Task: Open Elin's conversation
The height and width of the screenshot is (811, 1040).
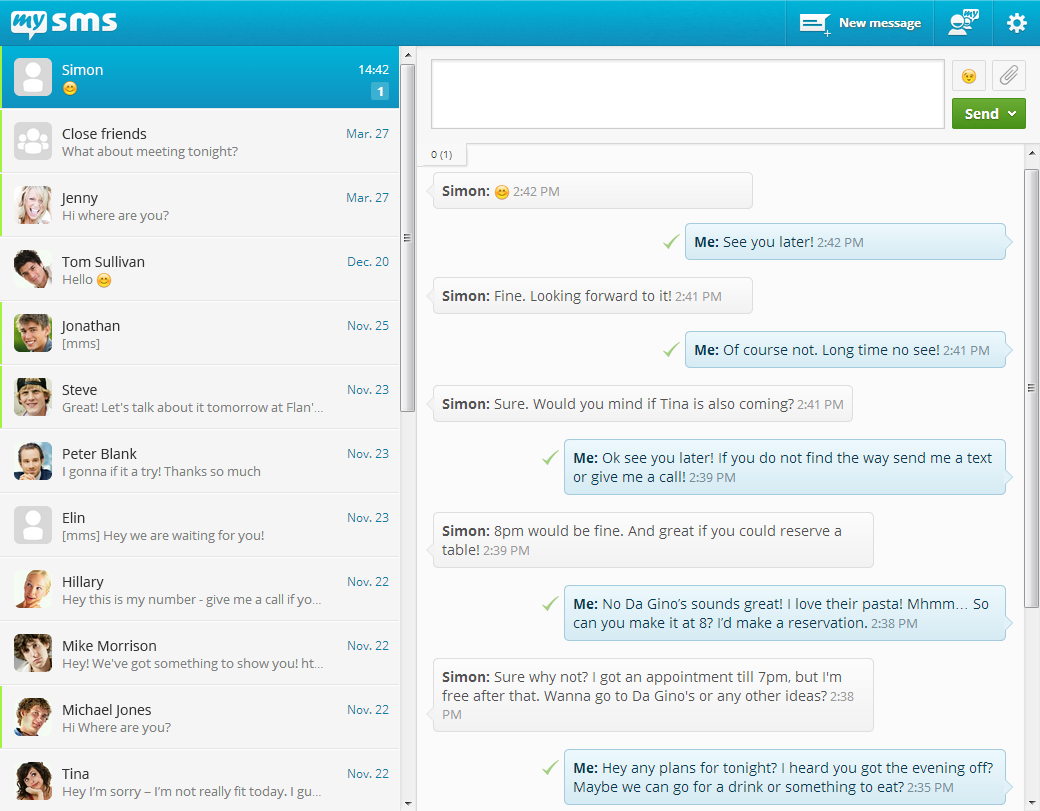Action: 200,526
